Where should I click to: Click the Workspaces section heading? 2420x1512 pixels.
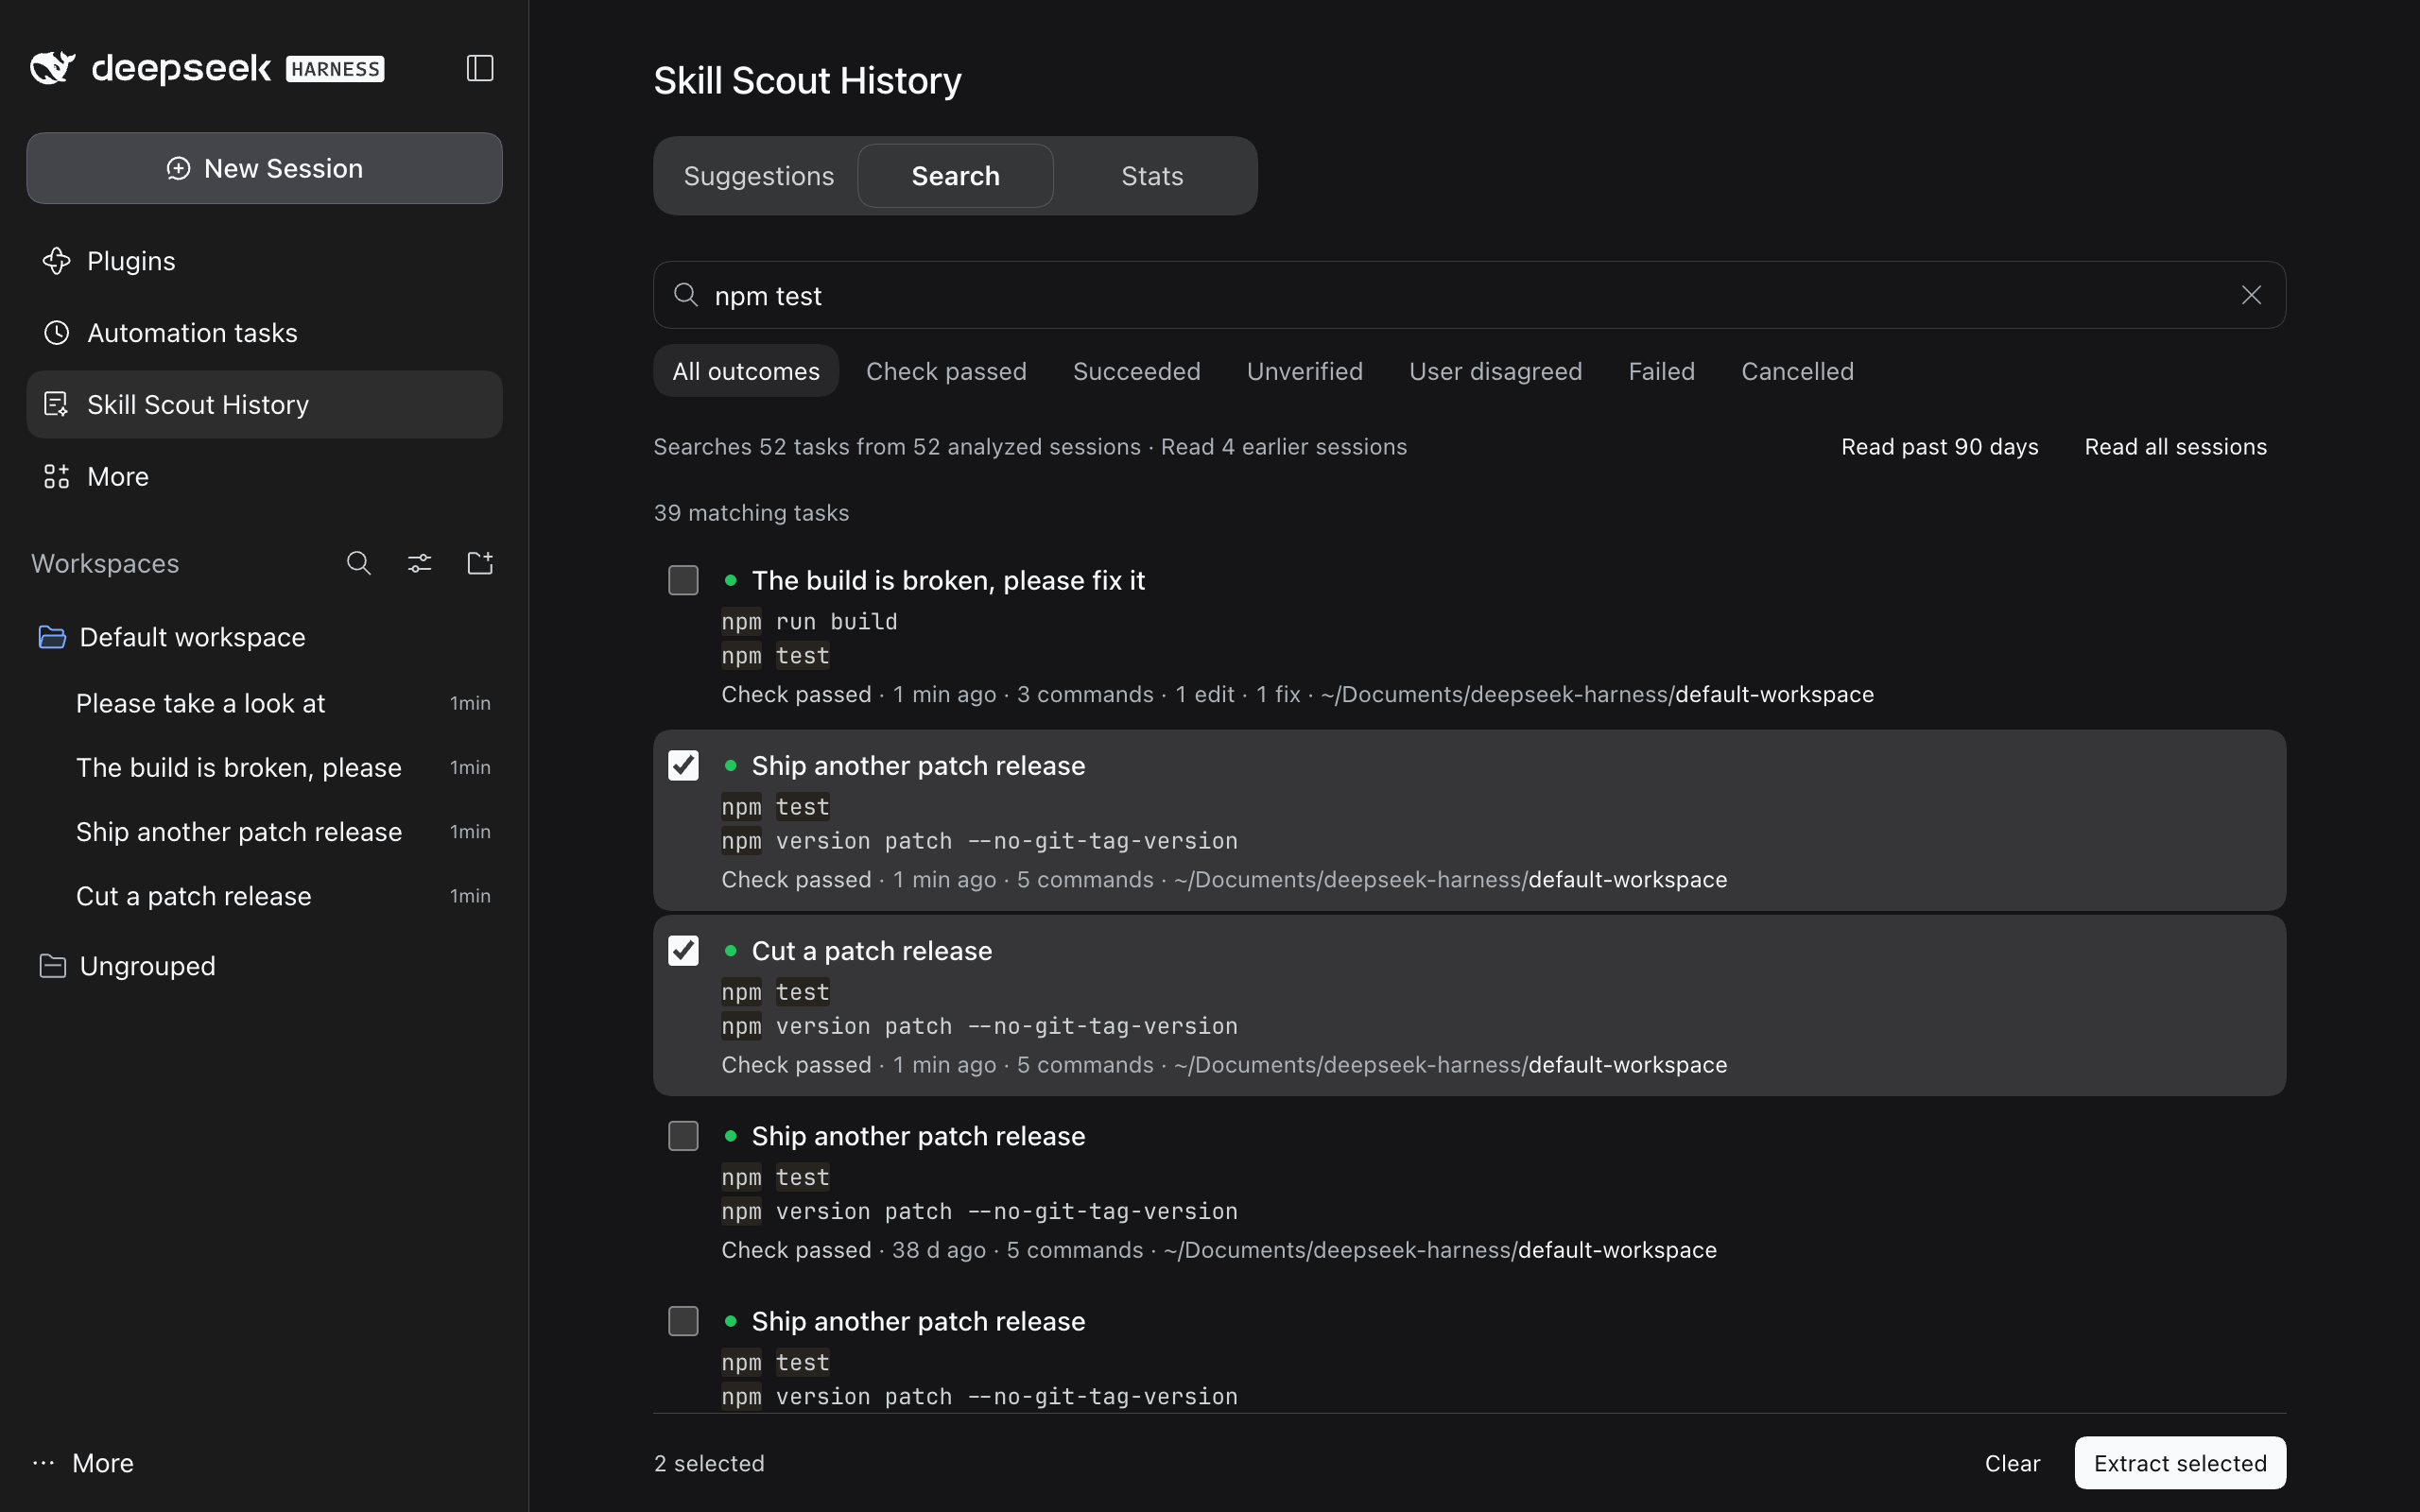tap(105, 563)
